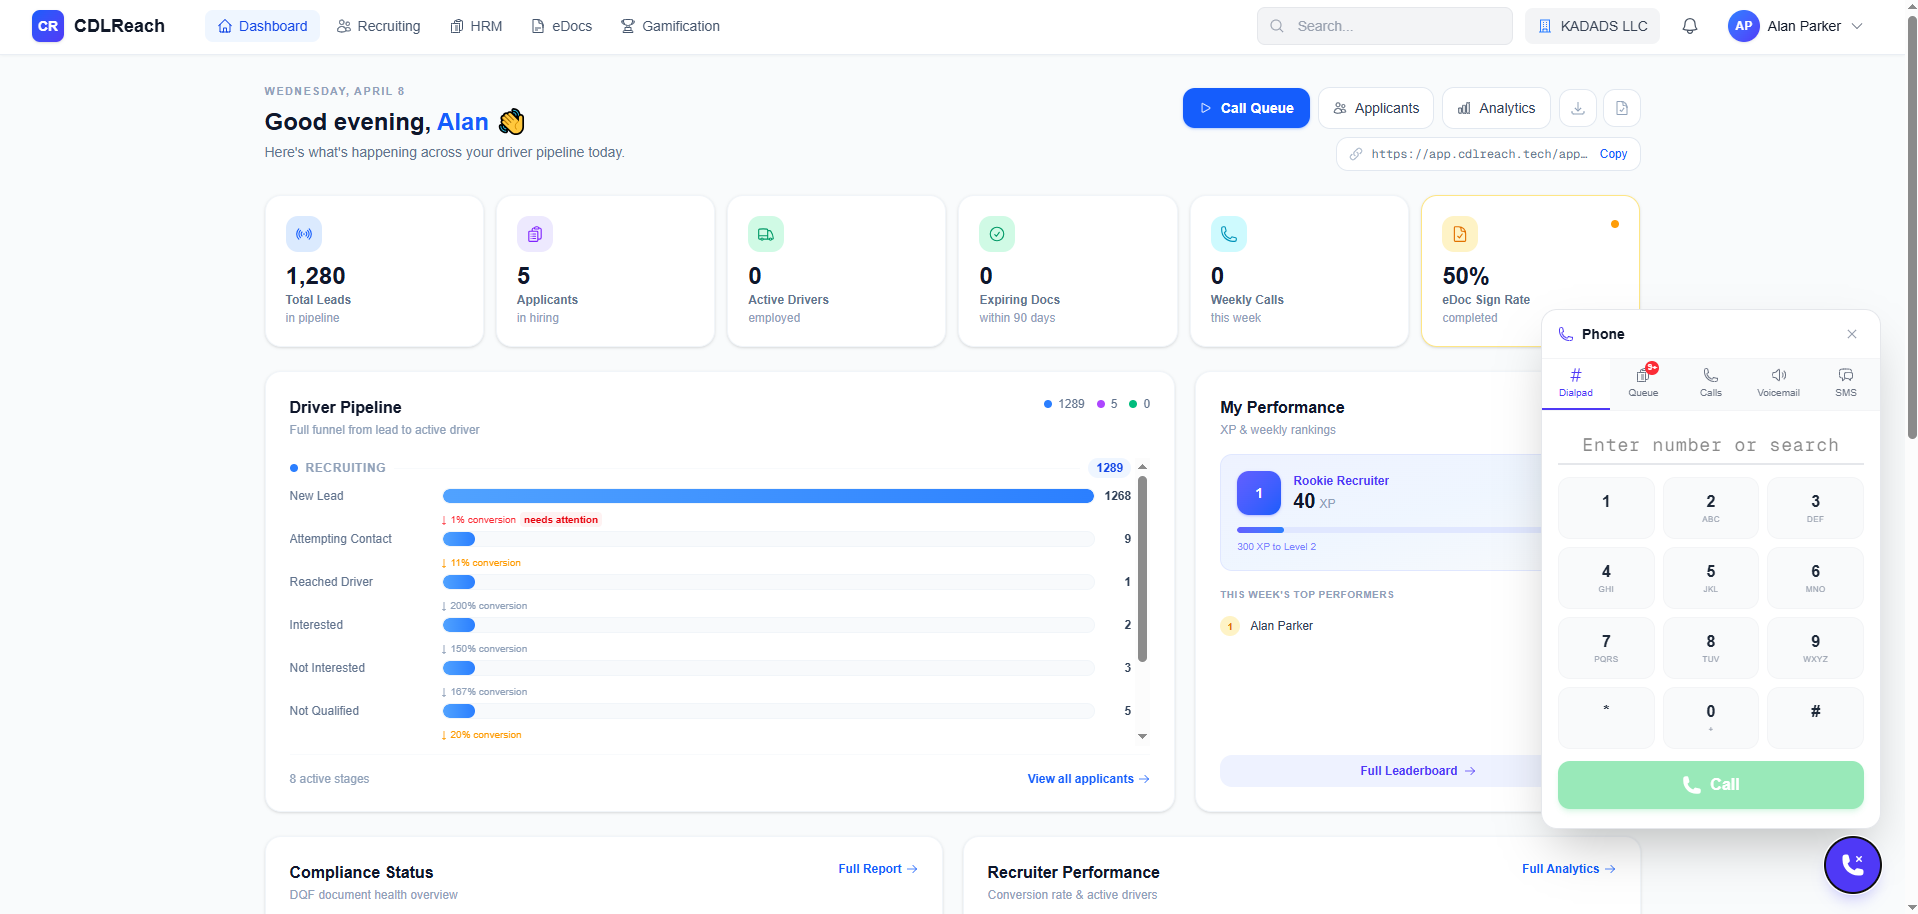Viewport: 1918px width, 914px height.
Task: Open the Queue tab in Phone panel
Action: point(1643,383)
